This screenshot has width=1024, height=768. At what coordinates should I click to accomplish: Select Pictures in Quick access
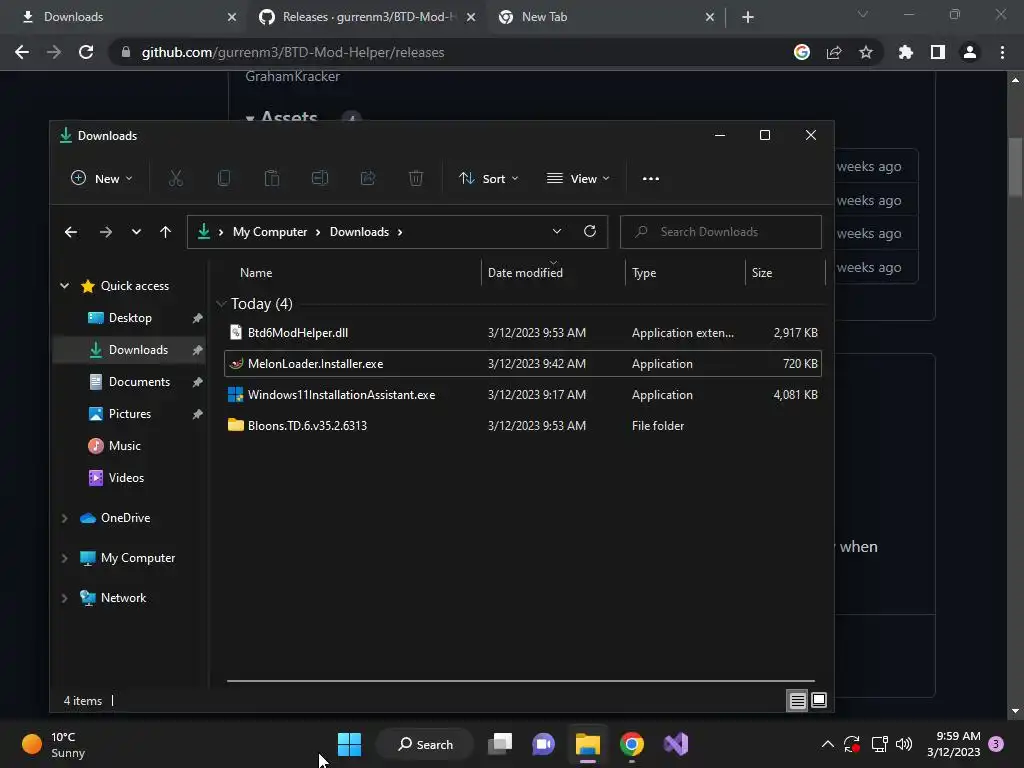click(x=129, y=414)
